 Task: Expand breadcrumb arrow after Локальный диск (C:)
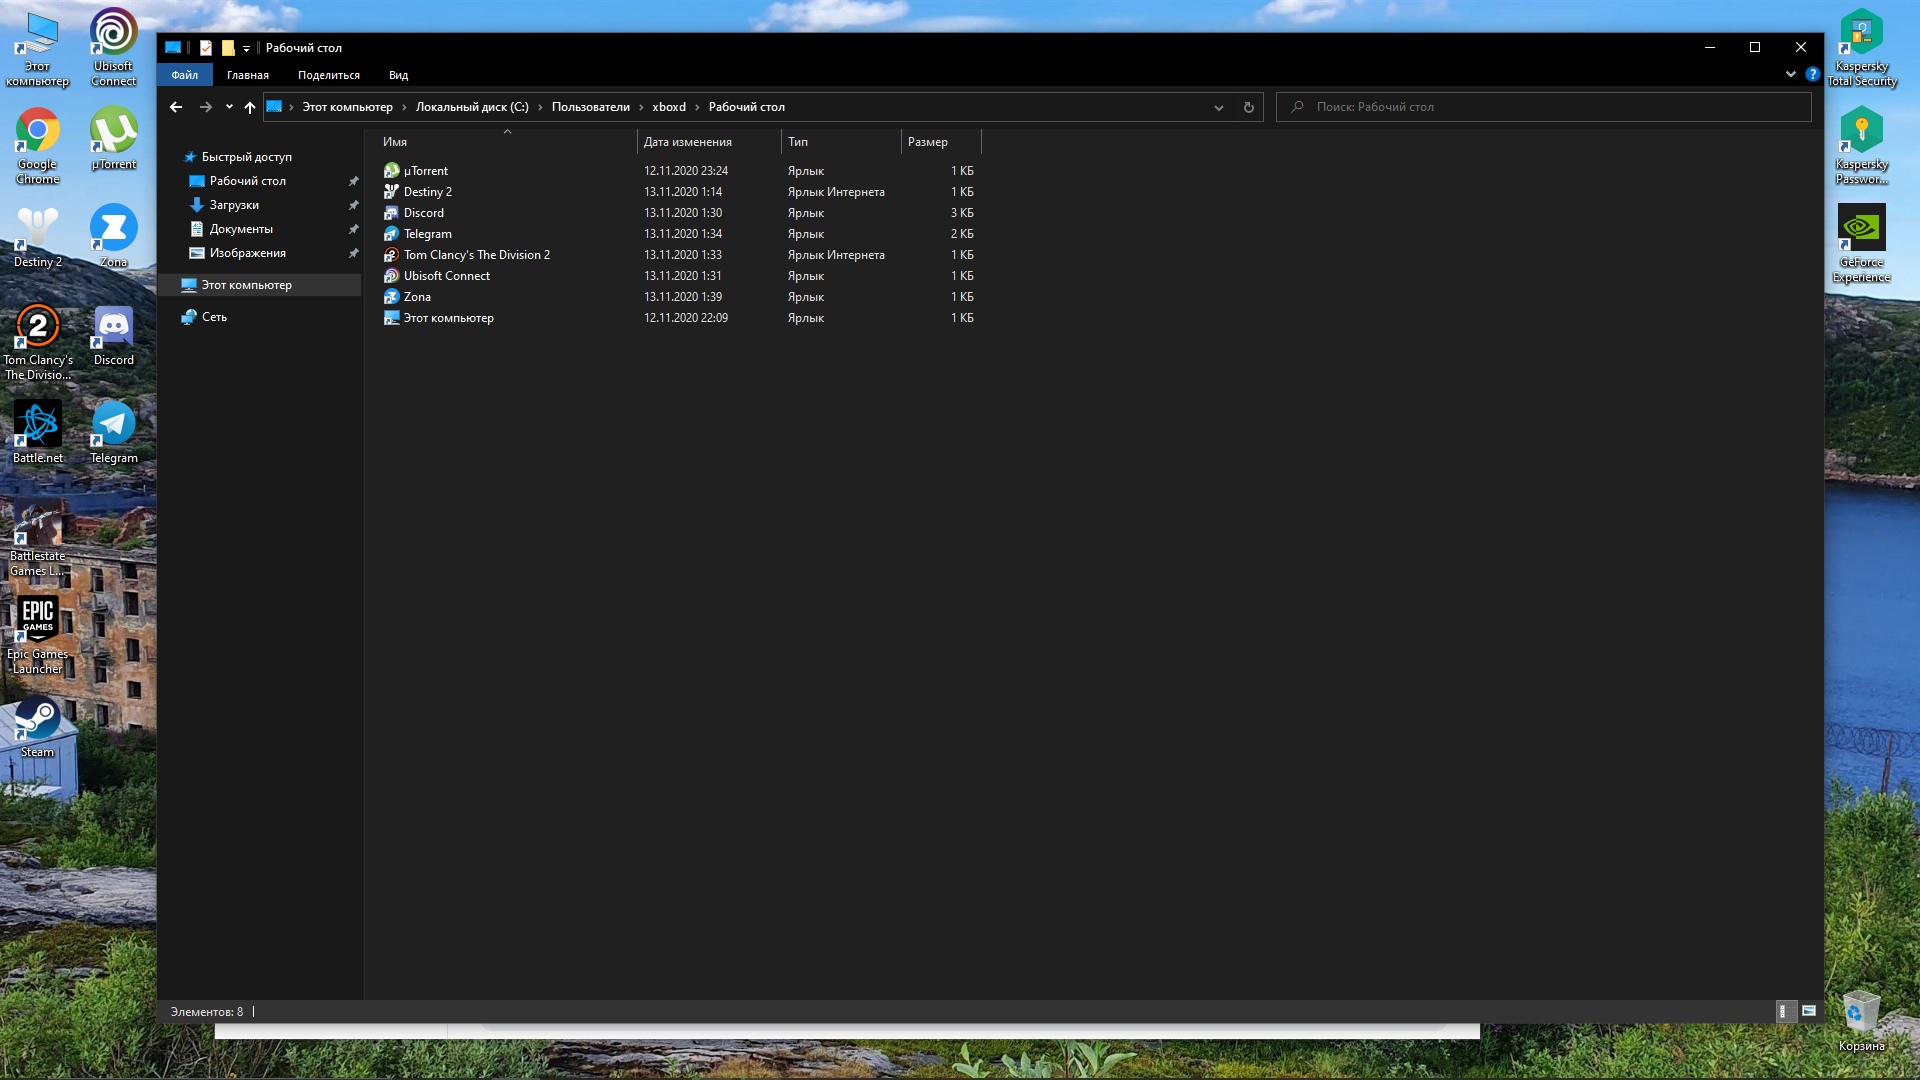click(540, 107)
